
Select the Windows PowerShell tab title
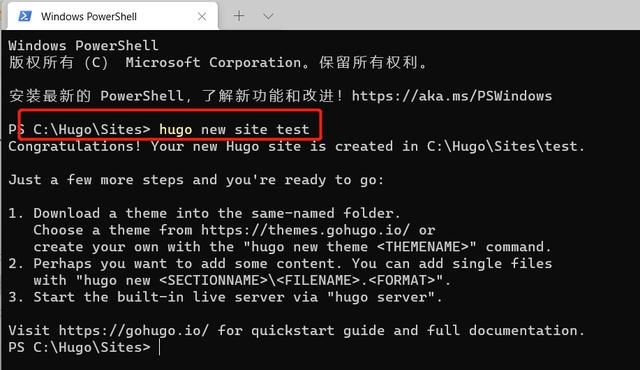[x=89, y=16]
